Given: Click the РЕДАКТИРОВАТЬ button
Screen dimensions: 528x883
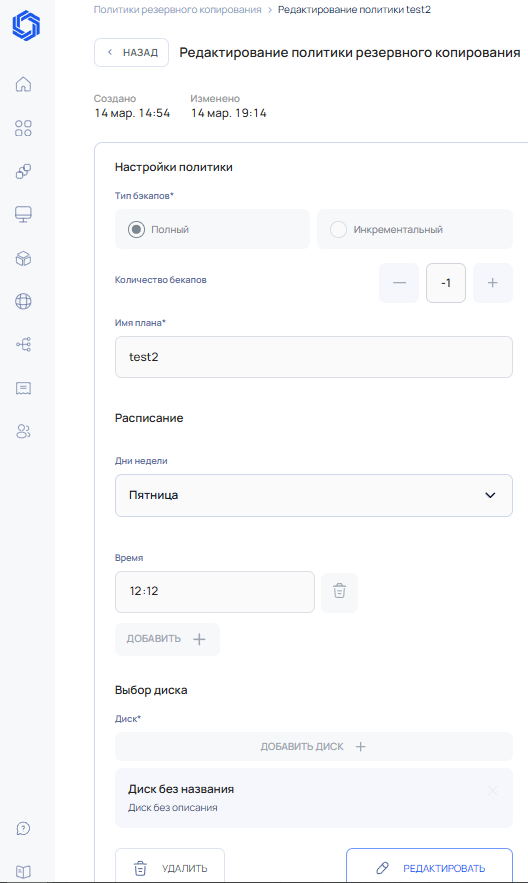Looking at the screenshot, I should (429, 867).
